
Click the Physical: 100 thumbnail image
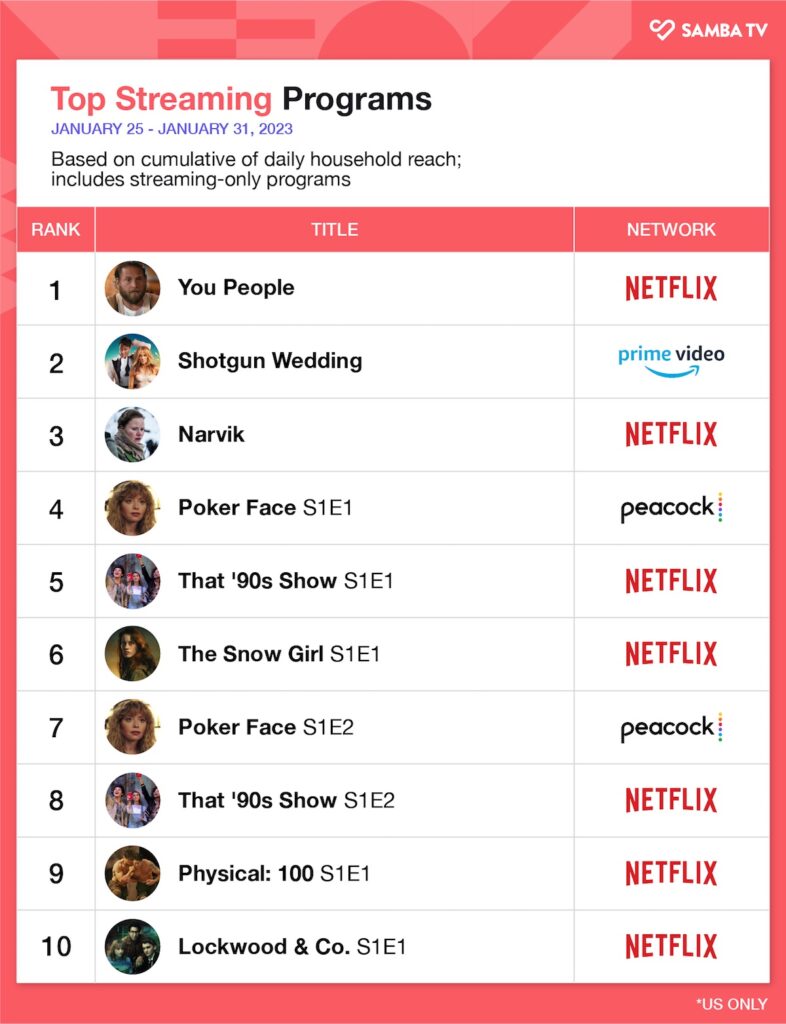132,873
